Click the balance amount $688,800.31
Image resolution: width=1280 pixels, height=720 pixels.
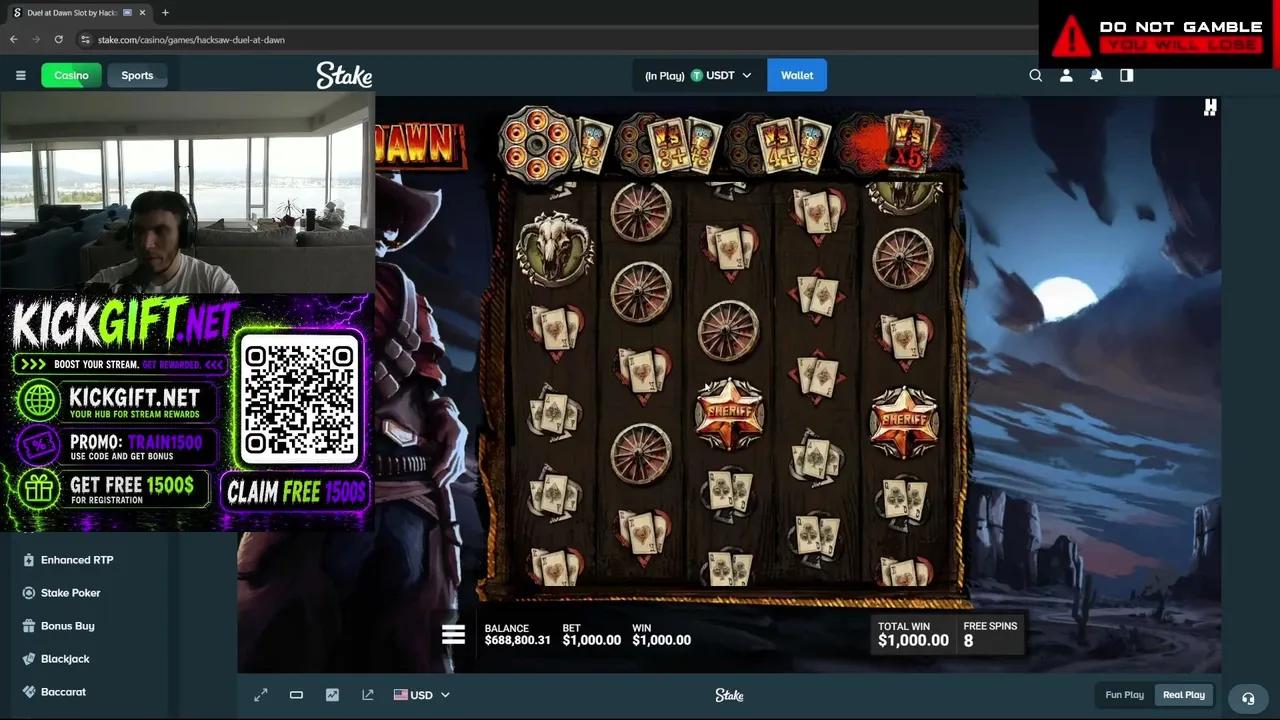tap(518, 640)
